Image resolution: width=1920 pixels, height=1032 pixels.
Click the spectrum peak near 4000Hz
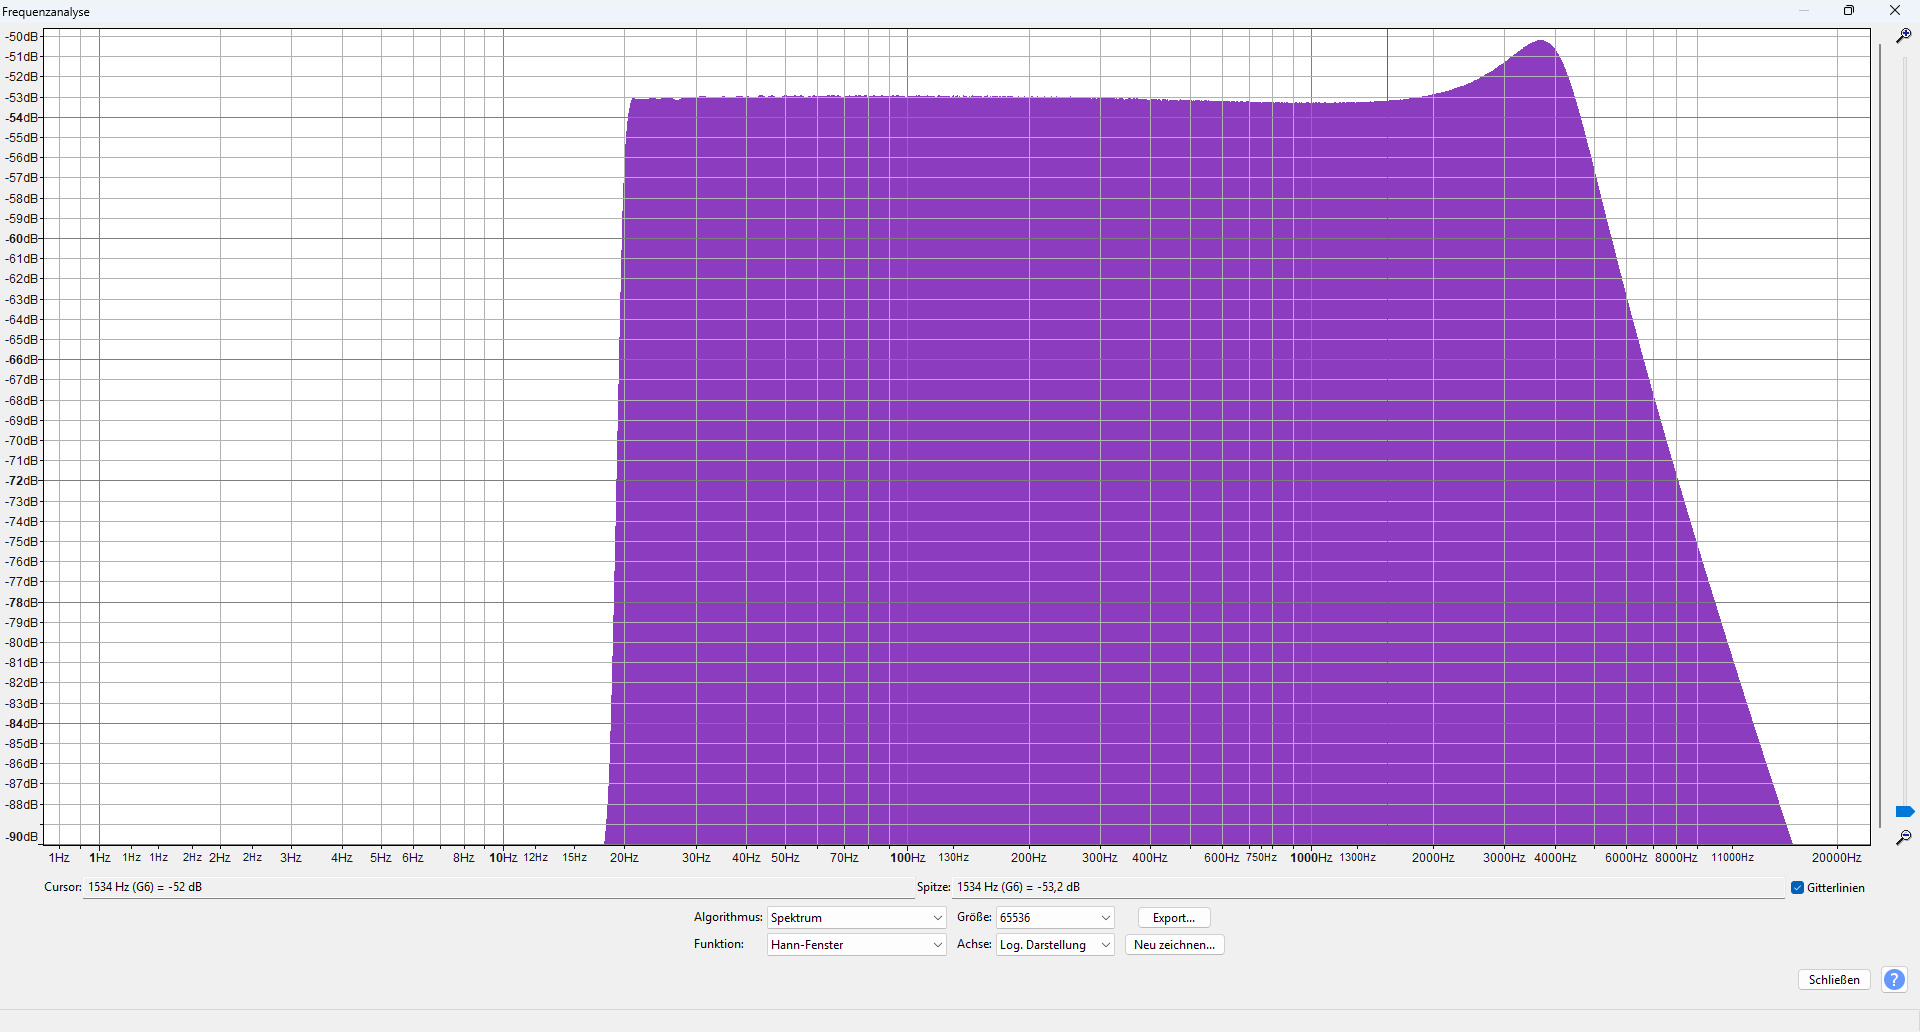point(1542,42)
